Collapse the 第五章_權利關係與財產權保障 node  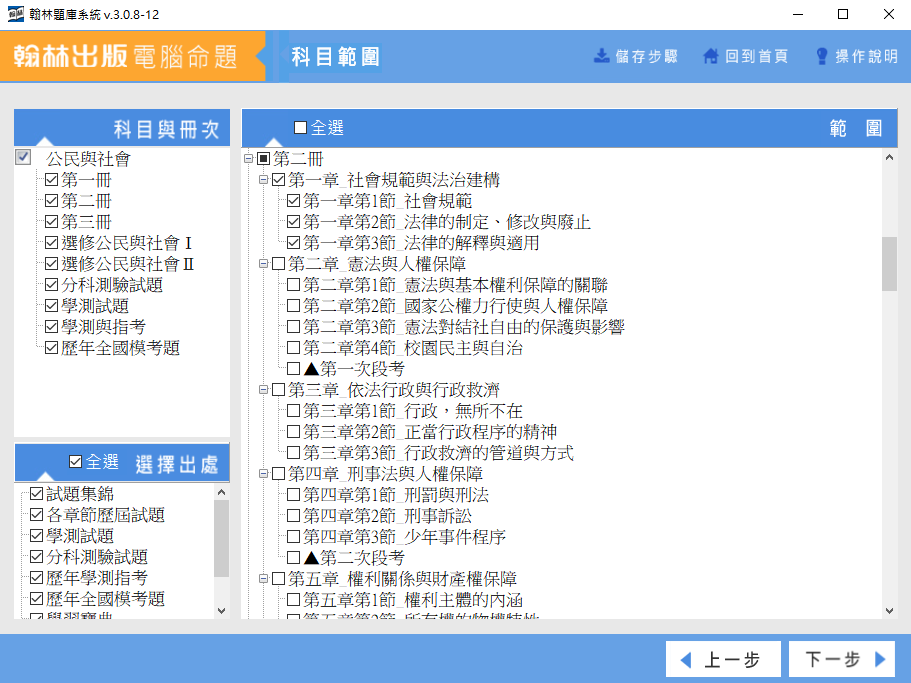click(x=263, y=578)
